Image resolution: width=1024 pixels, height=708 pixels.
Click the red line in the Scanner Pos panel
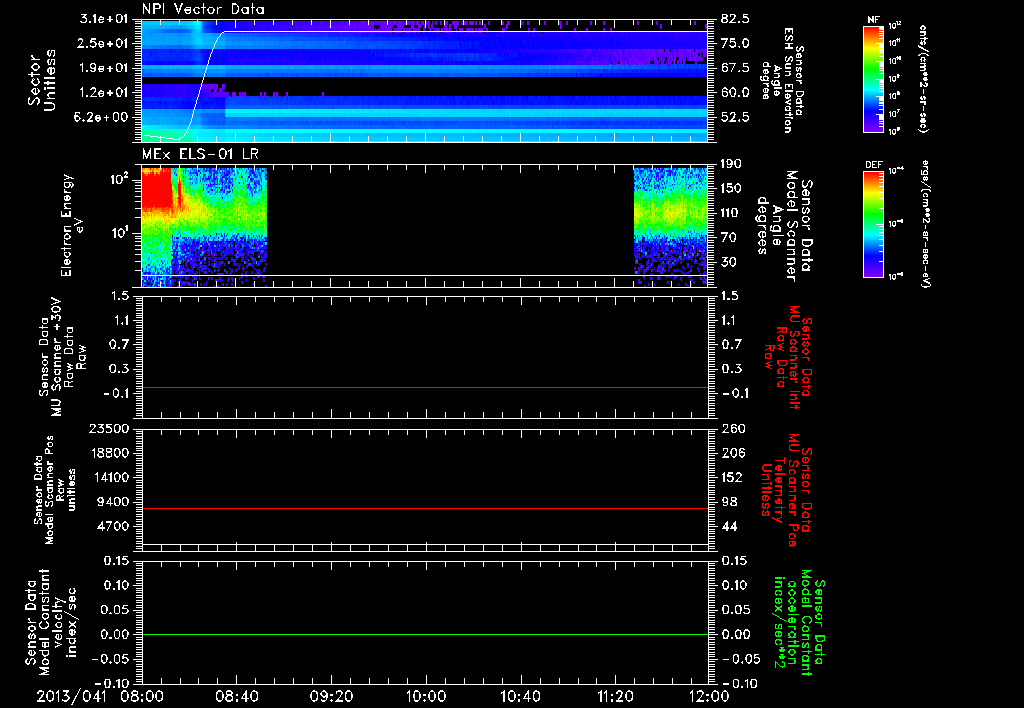(x=425, y=508)
